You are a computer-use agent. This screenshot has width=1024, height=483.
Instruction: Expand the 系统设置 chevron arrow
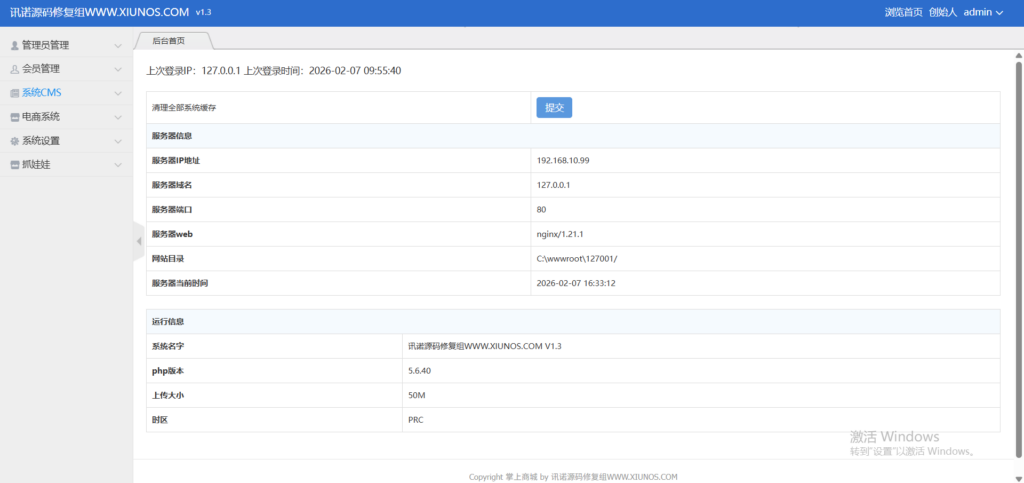118,142
